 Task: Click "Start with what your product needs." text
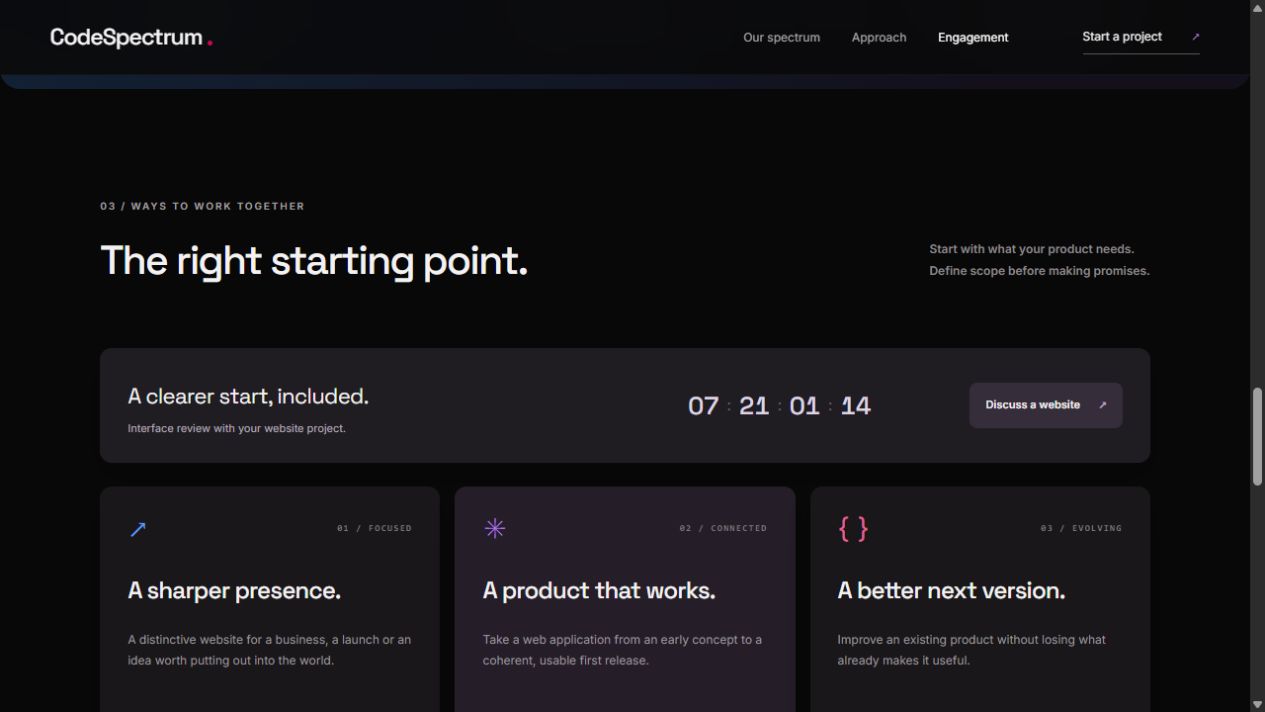pyautogui.click(x=1031, y=249)
